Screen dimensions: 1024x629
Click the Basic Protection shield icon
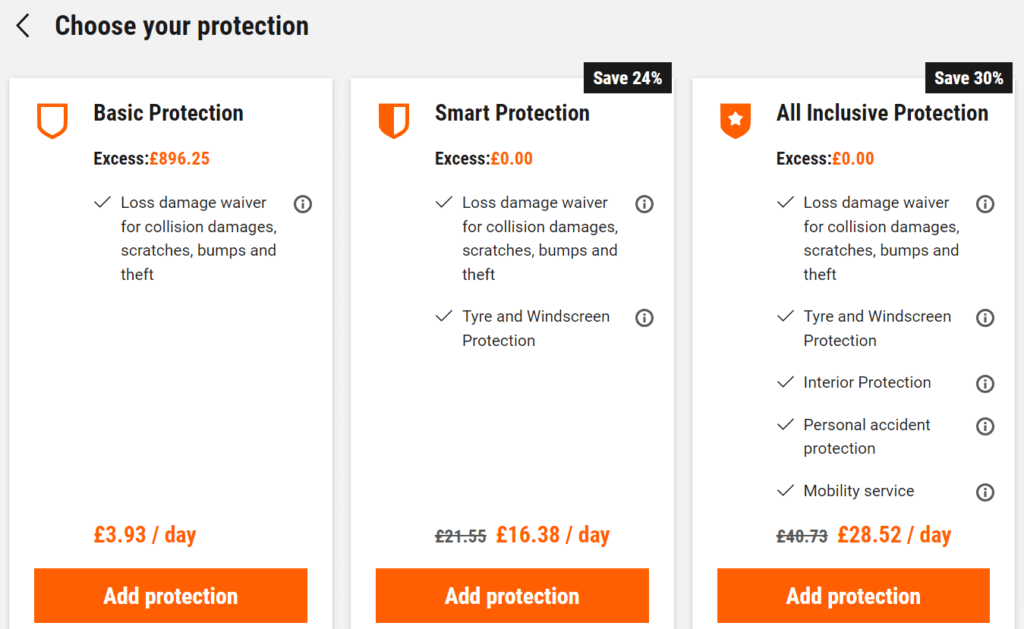[52, 121]
